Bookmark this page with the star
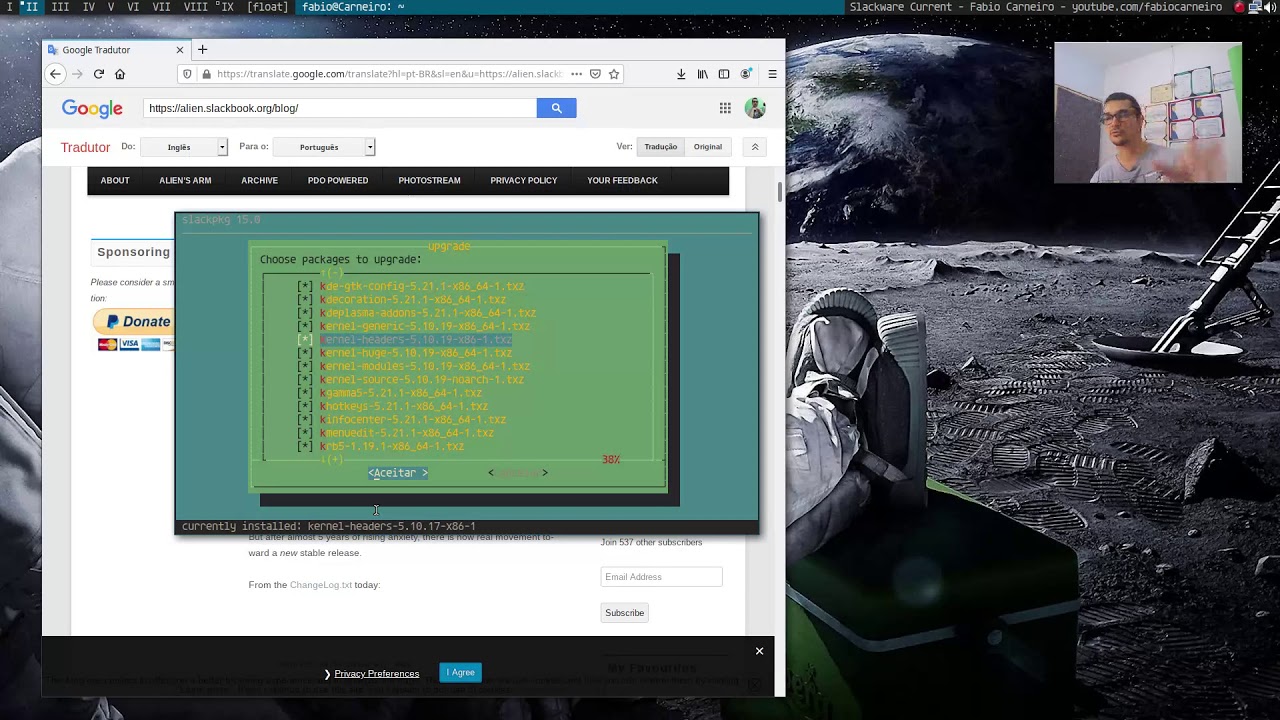The width and height of the screenshot is (1280, 720). (614, 74)
